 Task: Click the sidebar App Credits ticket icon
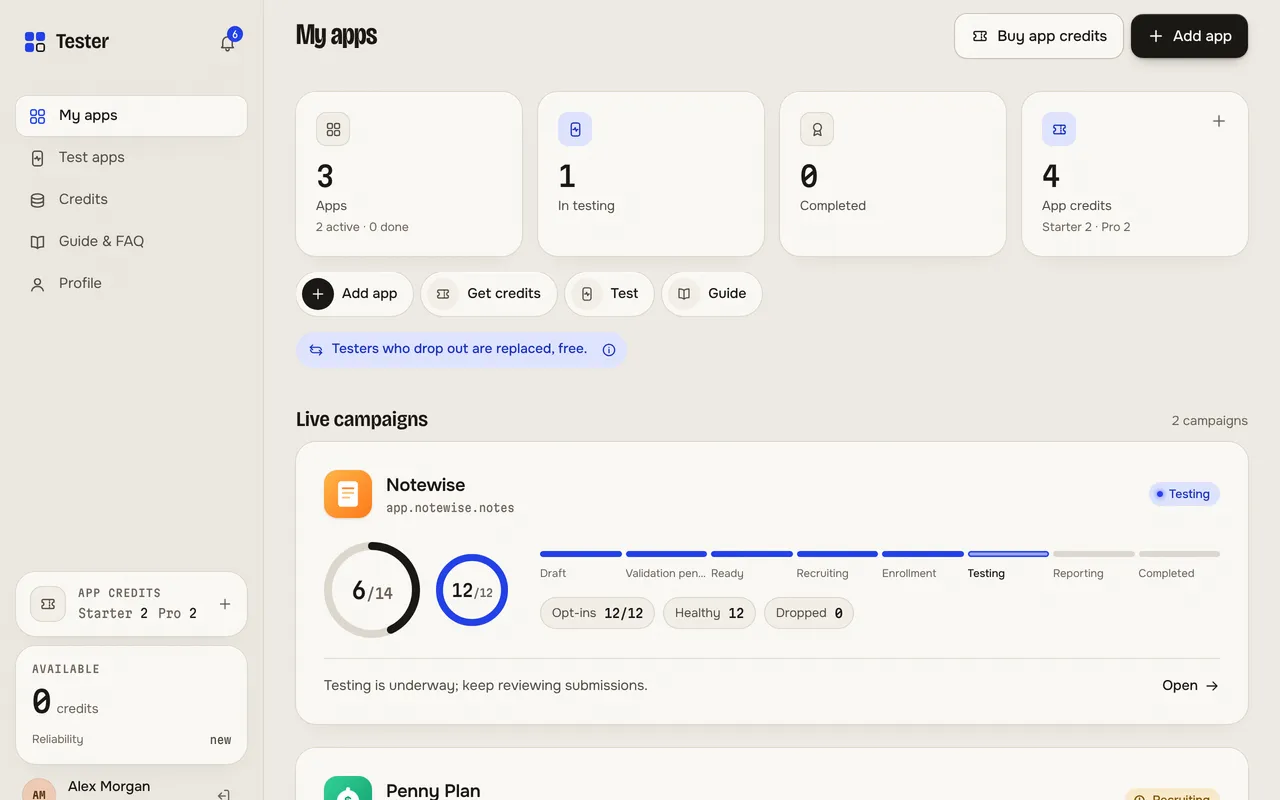point(47,604)
